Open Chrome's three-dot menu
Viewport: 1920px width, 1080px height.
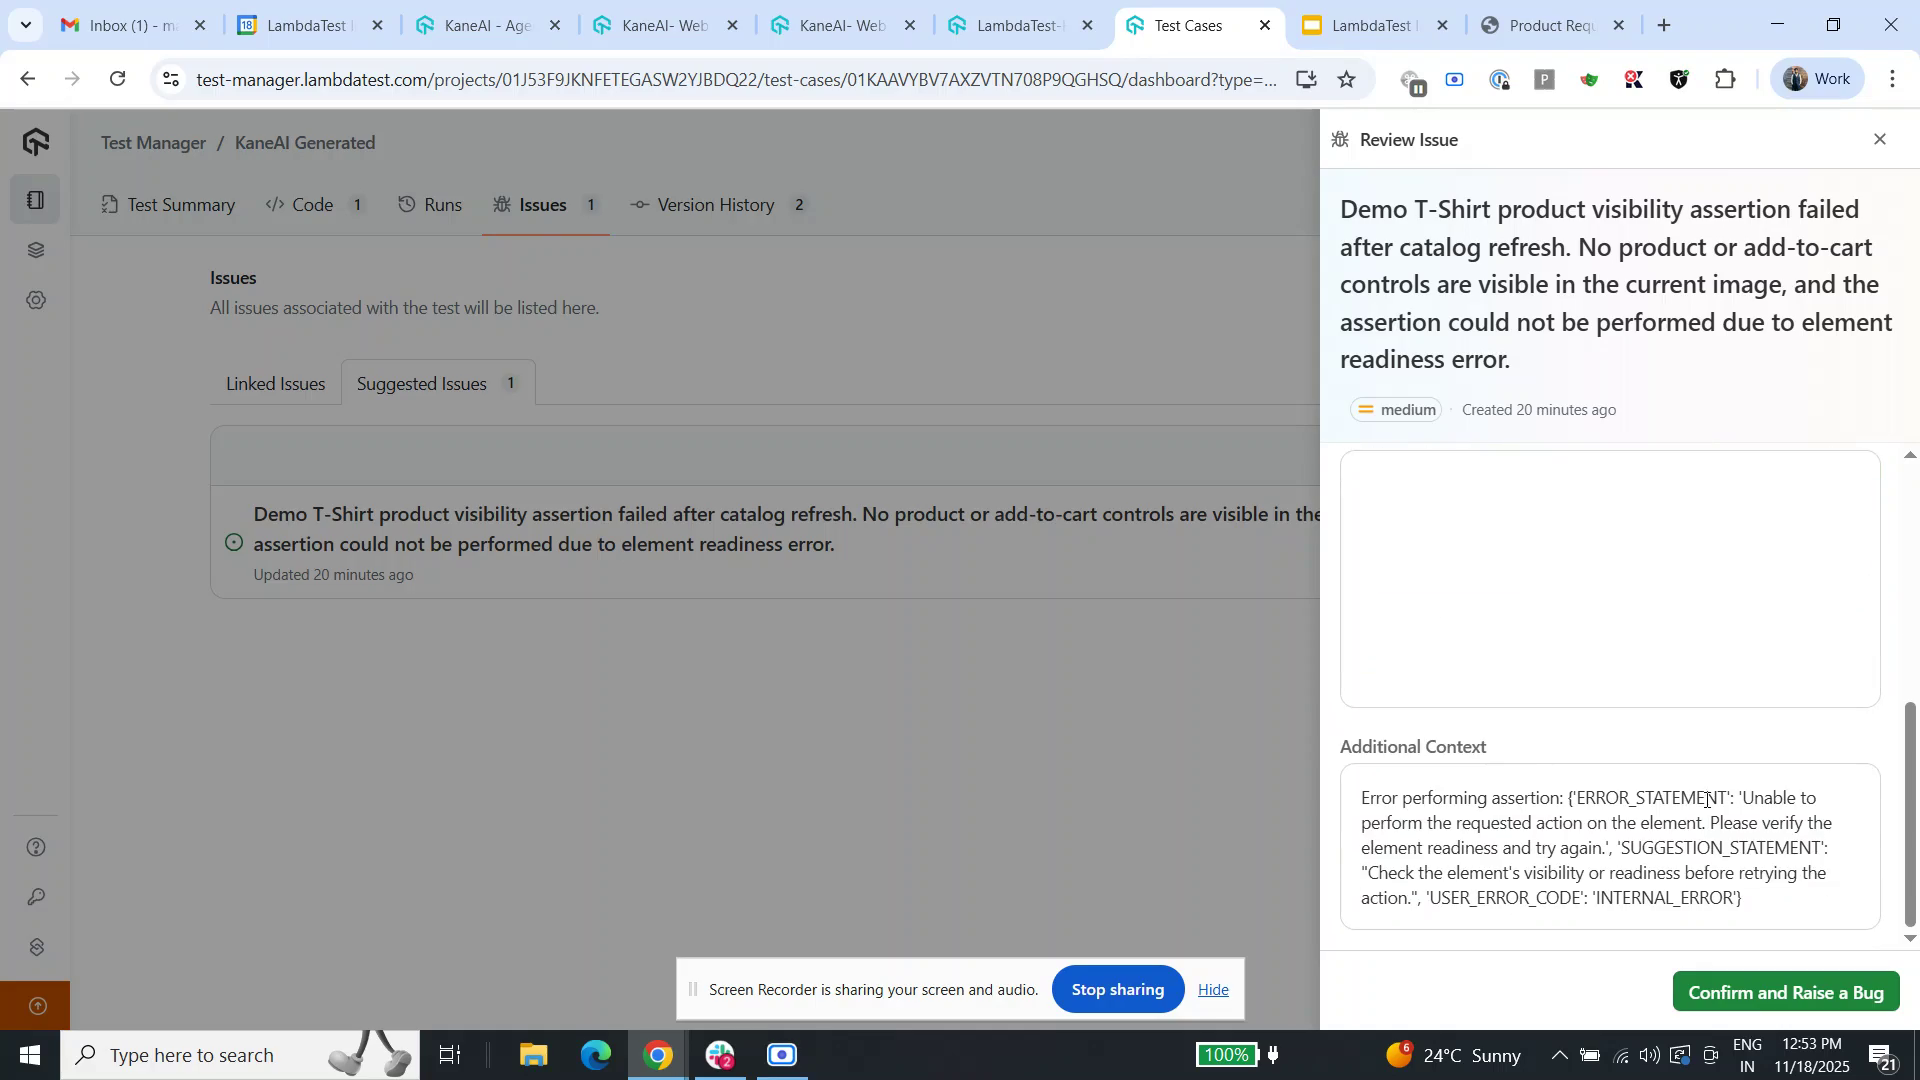[x=1892, y=78]
